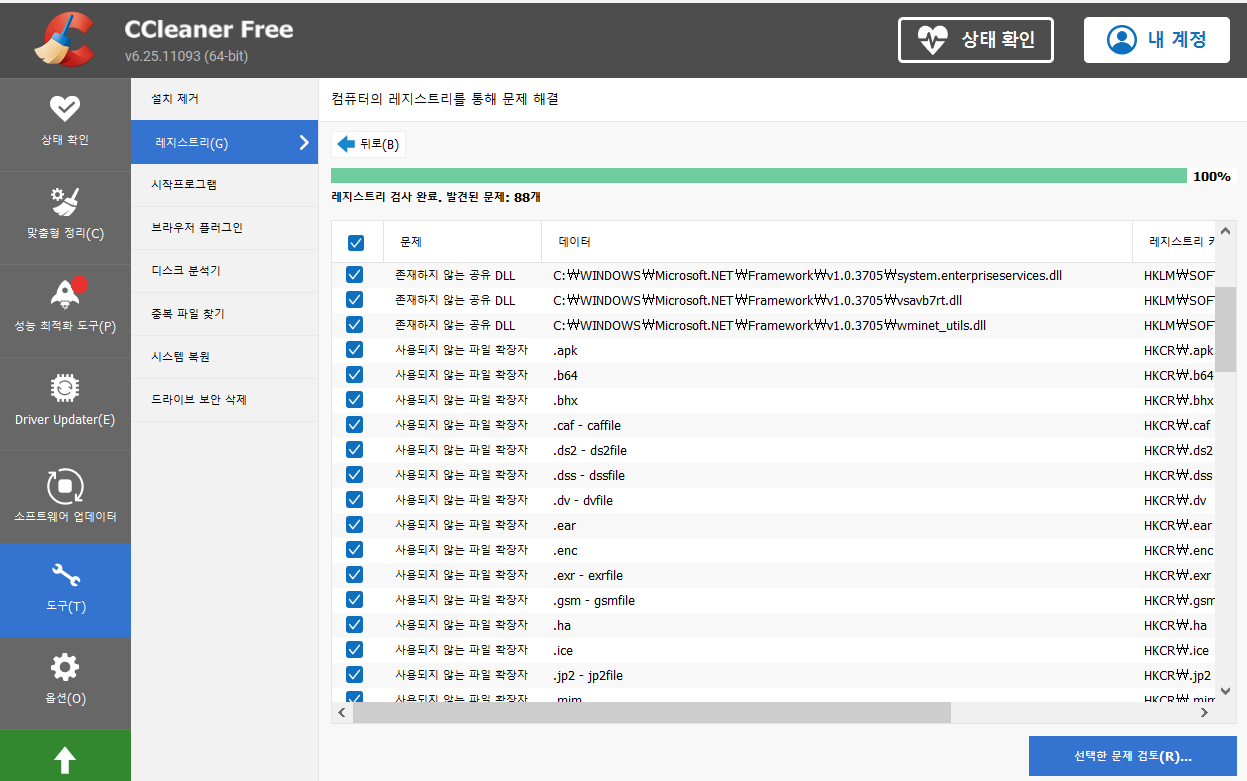Sort by 레지스트리 키 column header
This screenshot has height=781, width=1247.
click(1175, 242)
